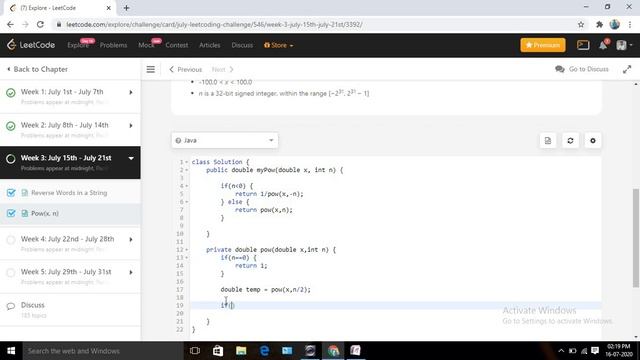This screenshot has height=360, width=640.
Task: Open the Store dropdown menu
Action: pos(278,45)
